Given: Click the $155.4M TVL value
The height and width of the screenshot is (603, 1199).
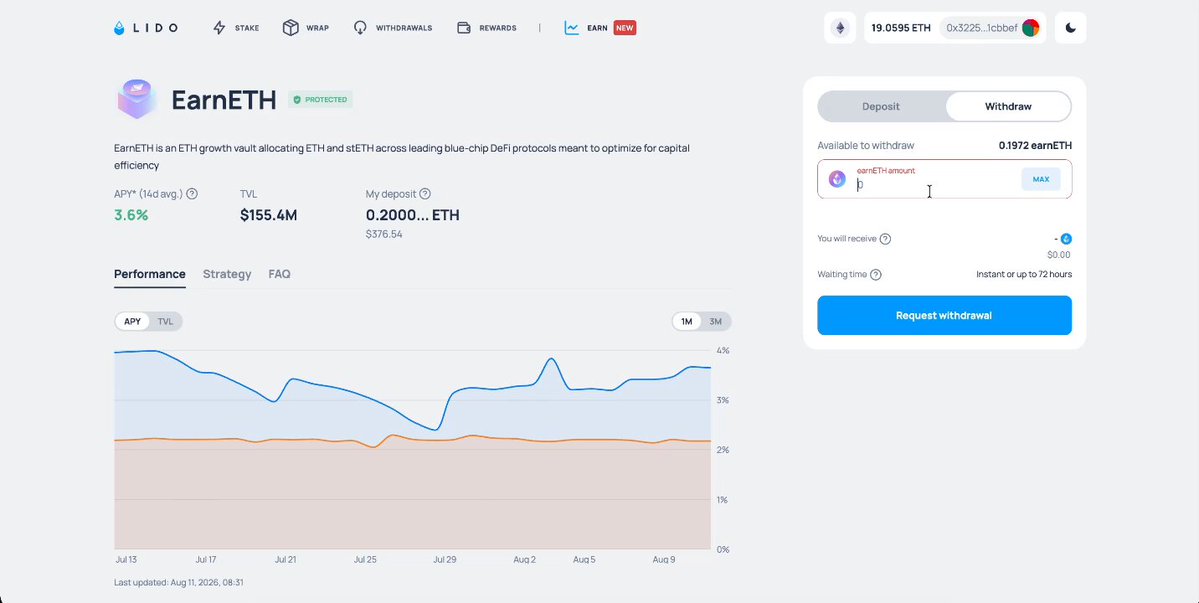Looking at the screenshot, I should (x=268, y=215).
